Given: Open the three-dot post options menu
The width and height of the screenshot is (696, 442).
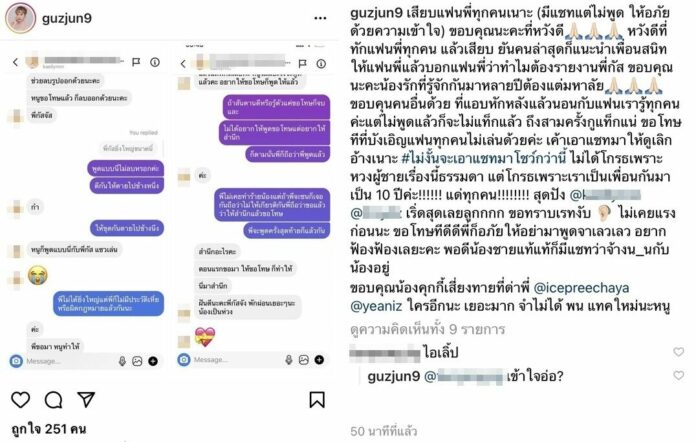Looking at the screenshot, I should [x=320, y=18].
